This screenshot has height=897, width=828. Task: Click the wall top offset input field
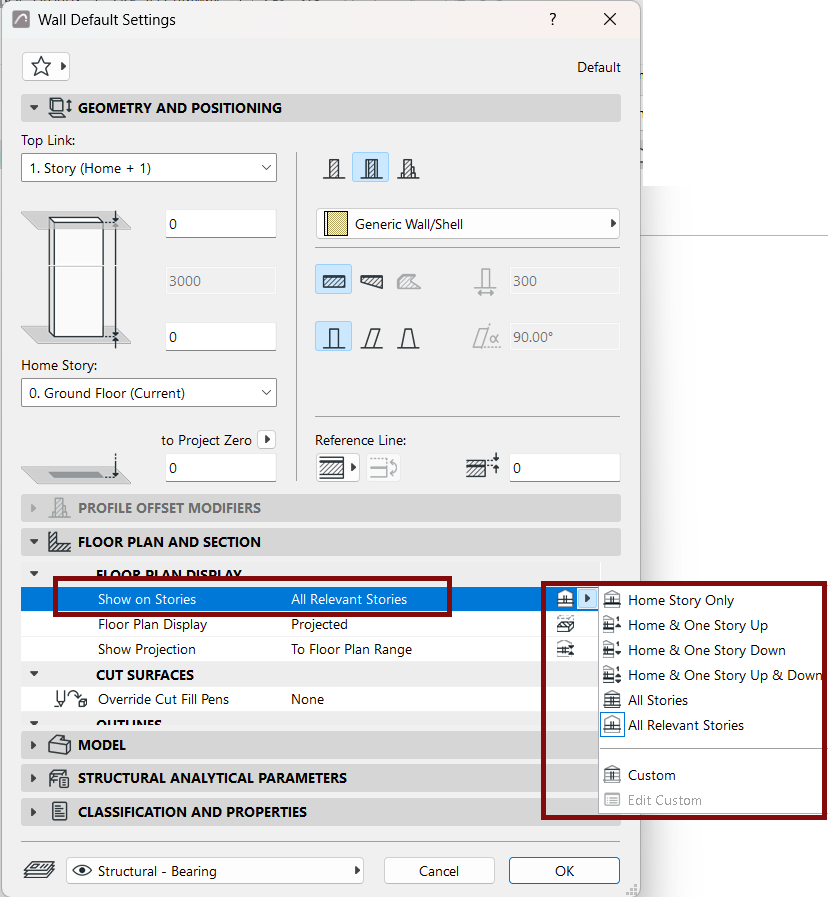pyautogui.click(x=221, y=224)
